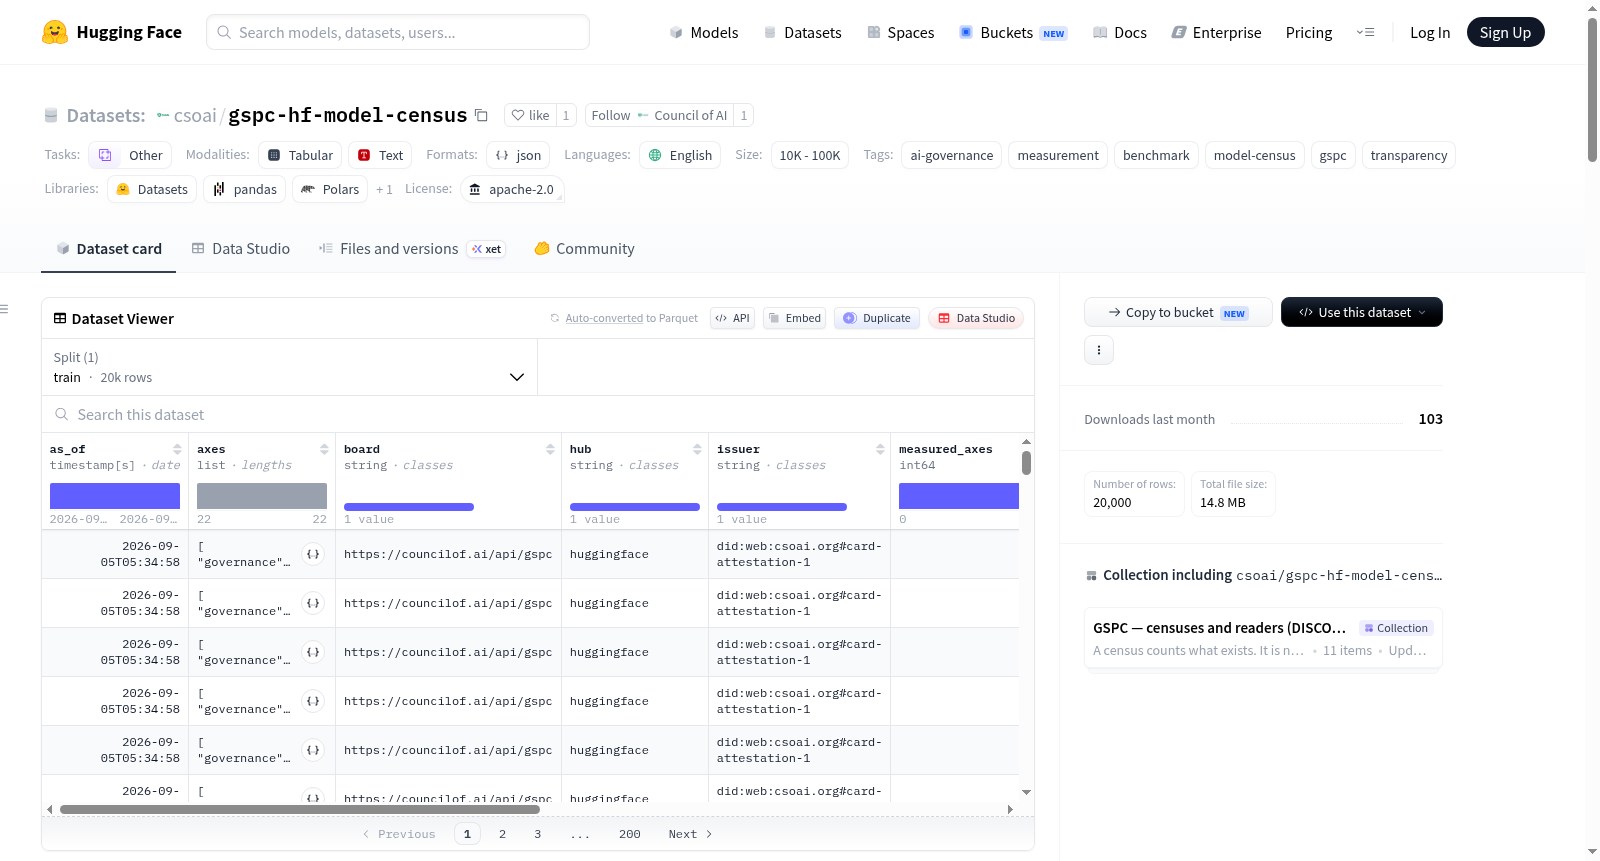Open the Data Studio tab
The width and height of the screenshot is (1600, 861).
[241, 249]
